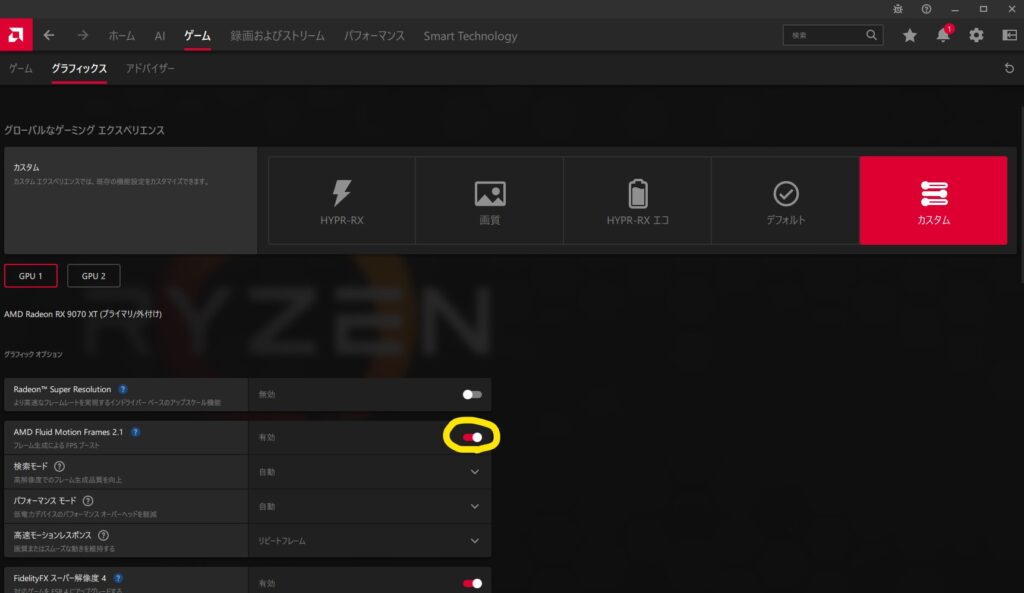The image size is (1024, 593).
Task: Choose the HYPR-RX profile tile
Action: pos(341,200)
